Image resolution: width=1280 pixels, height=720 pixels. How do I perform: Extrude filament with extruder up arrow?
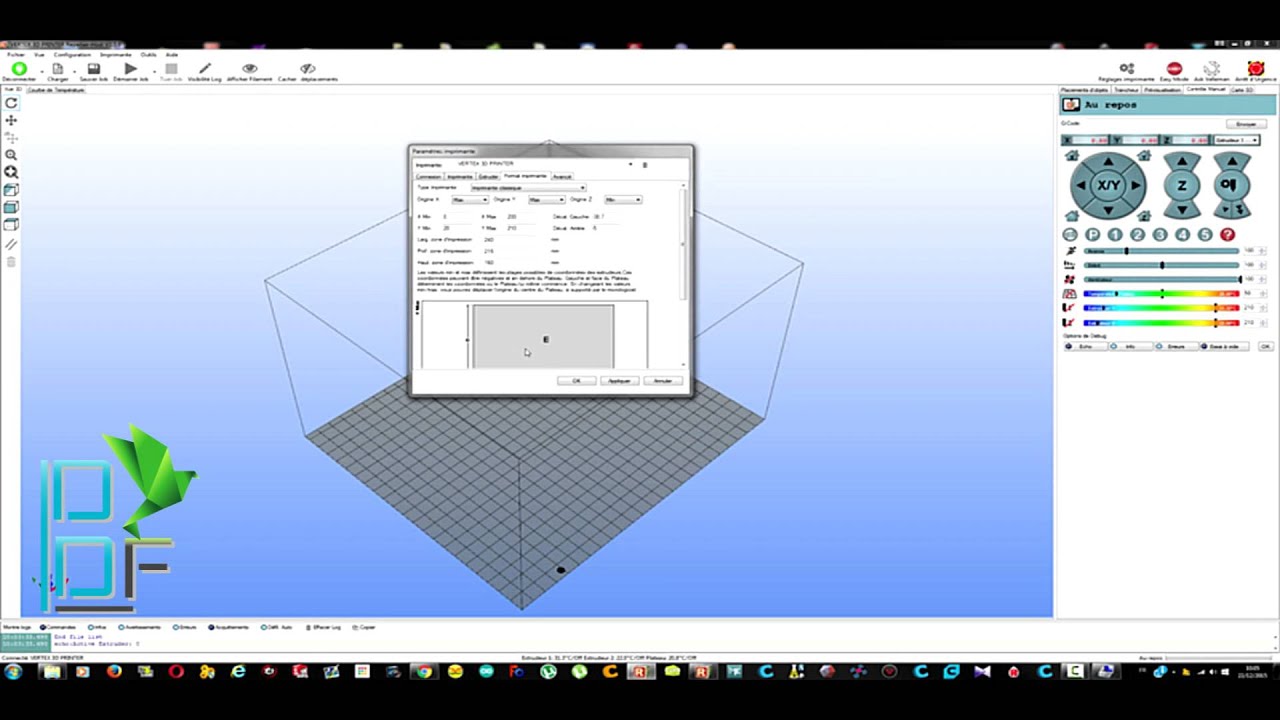pos(1231,161)
